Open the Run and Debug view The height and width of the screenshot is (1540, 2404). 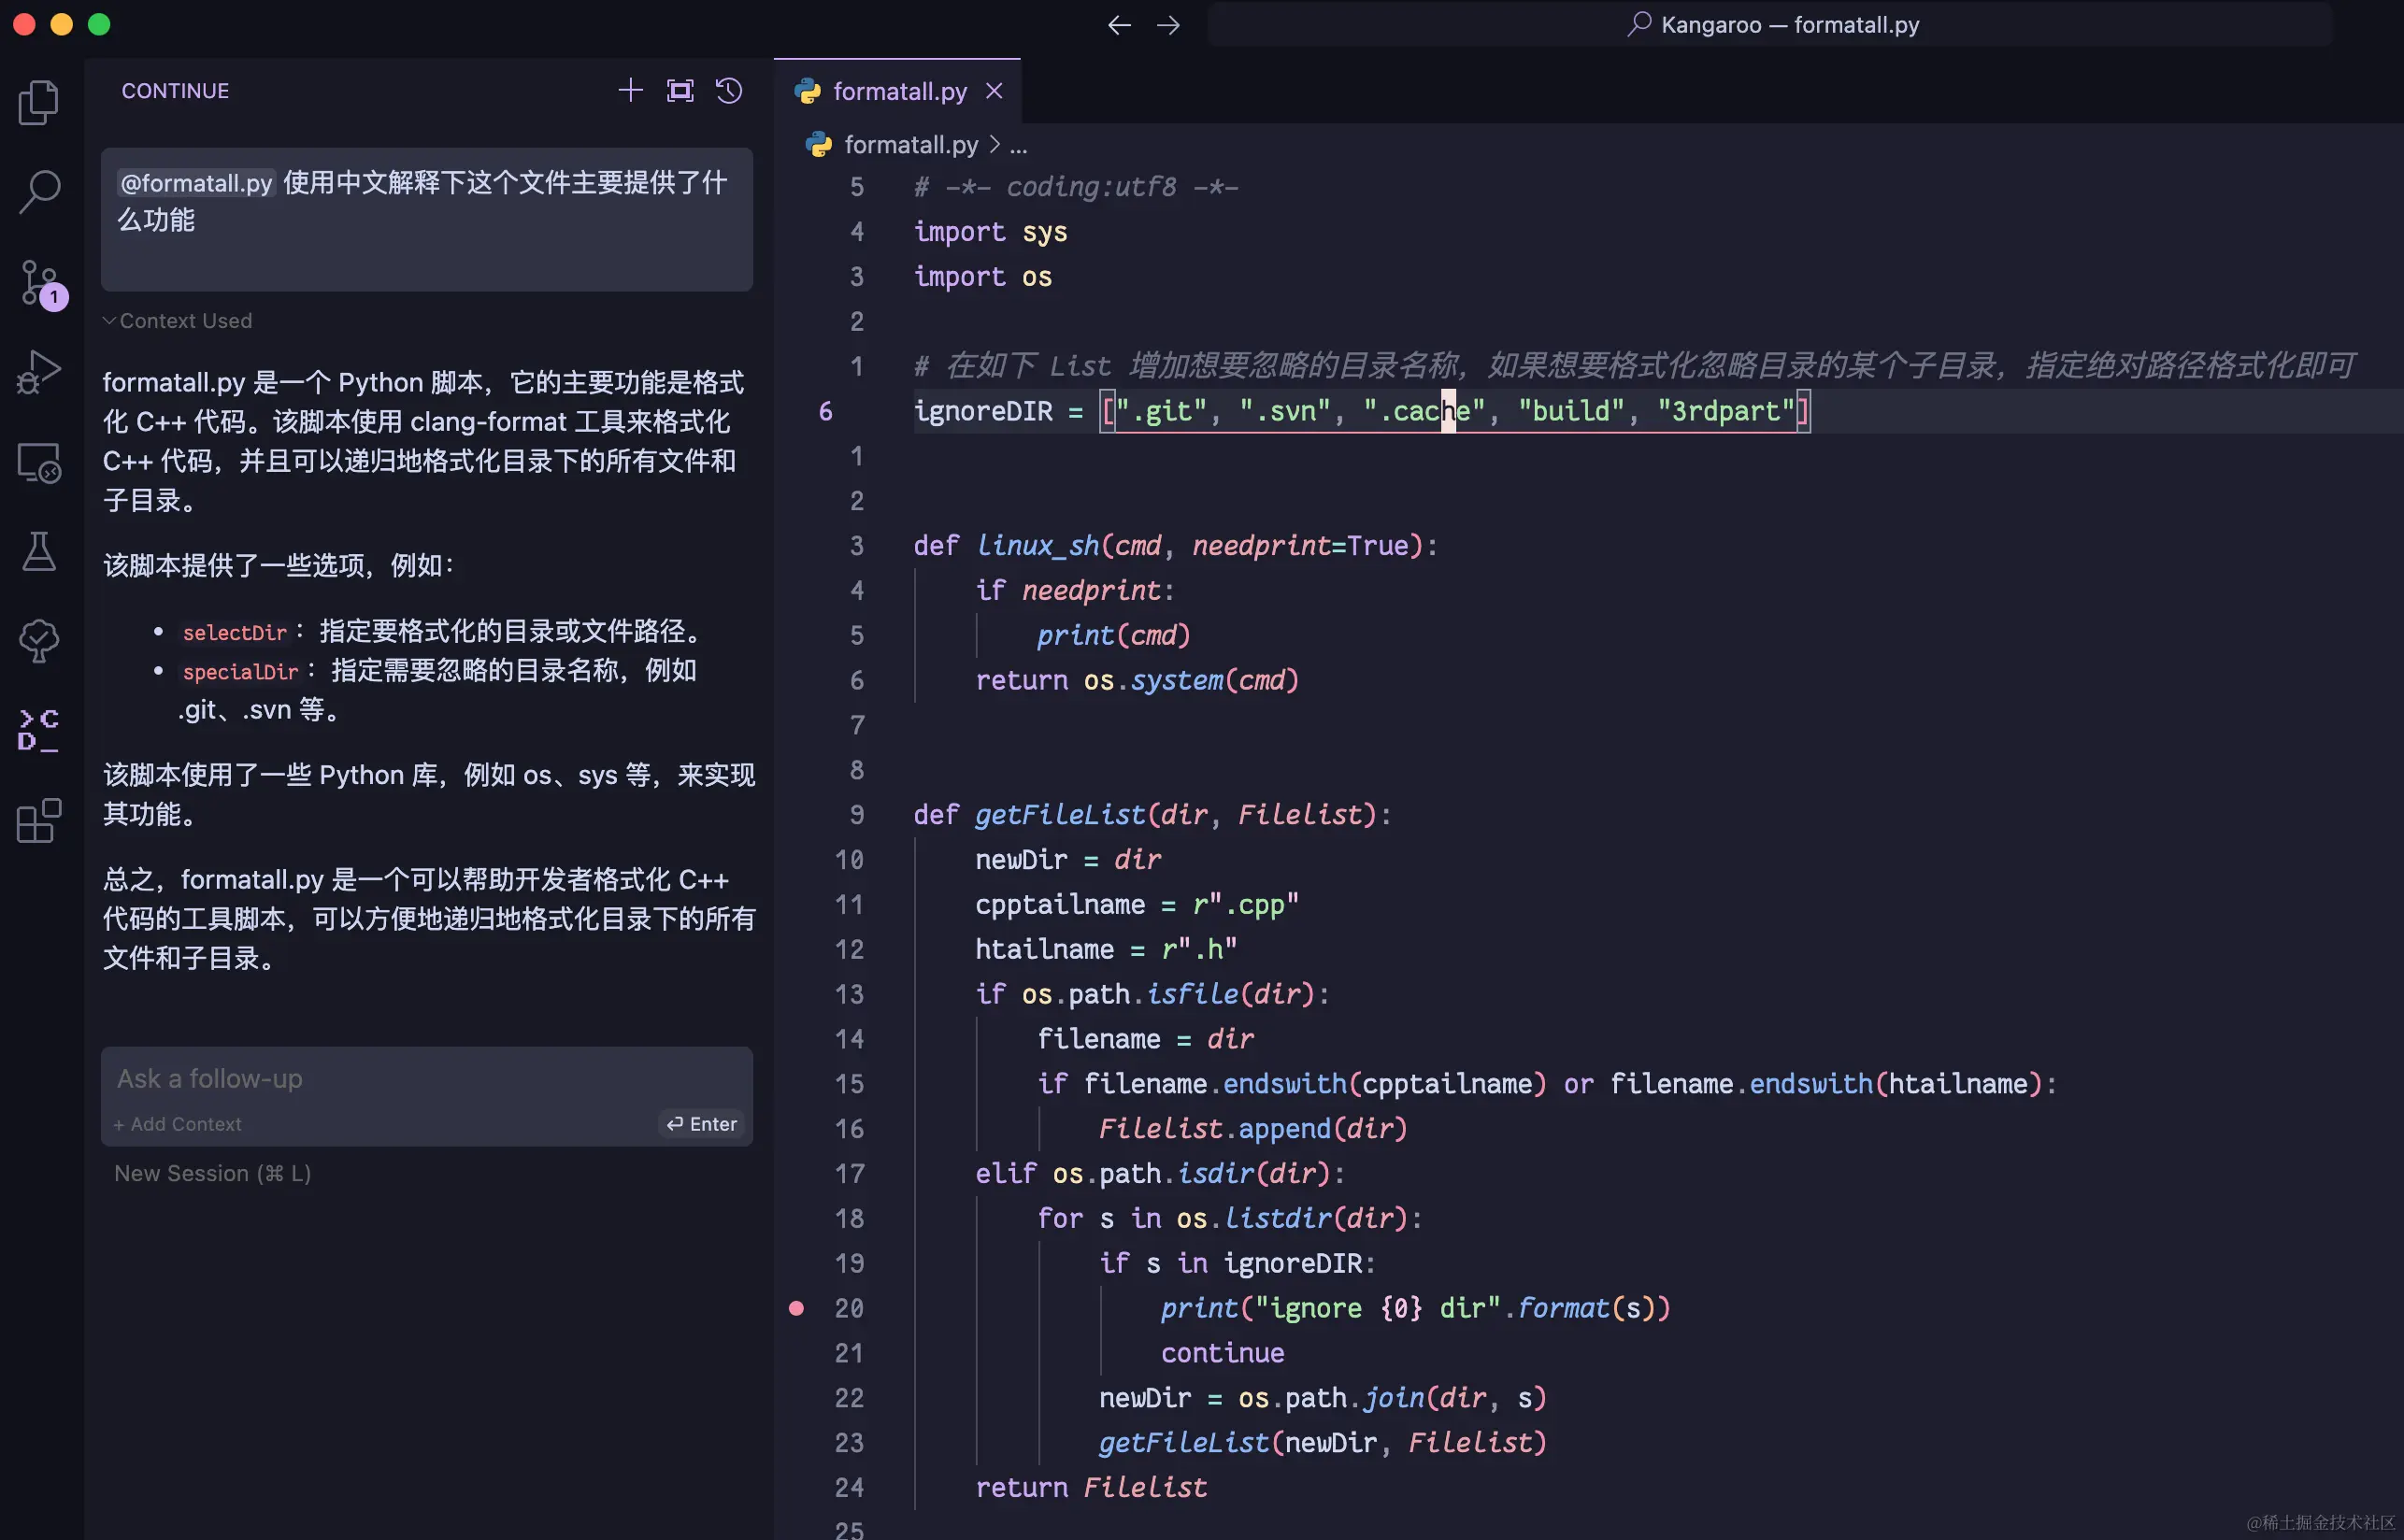tap(39, 372)
